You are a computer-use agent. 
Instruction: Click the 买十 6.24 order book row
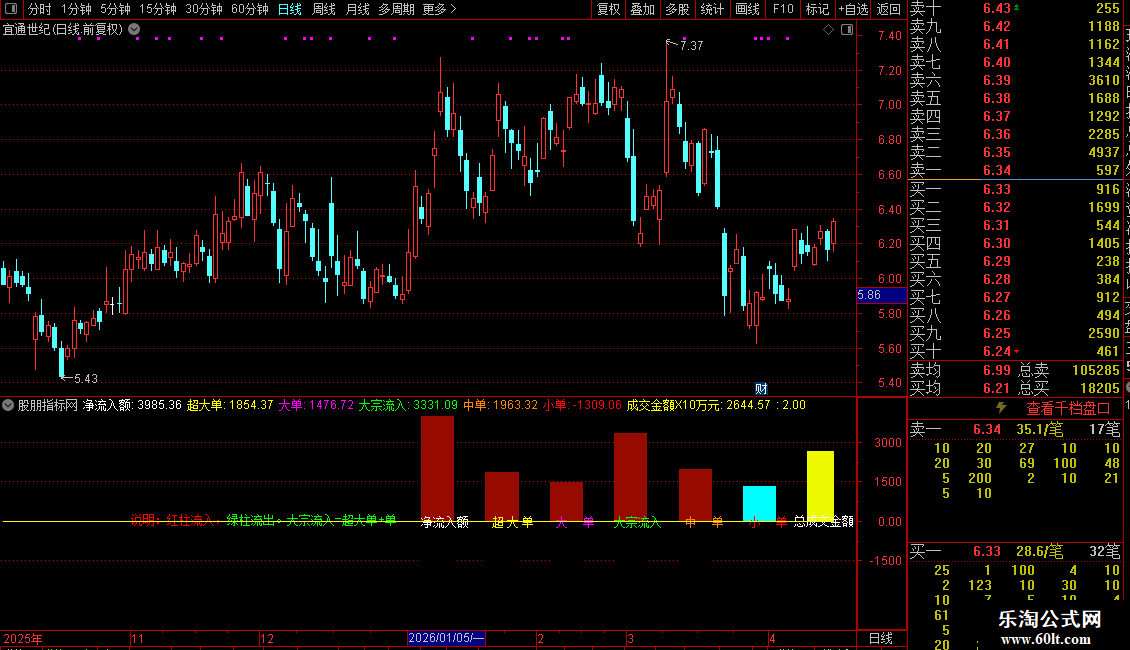[1015, 351]
